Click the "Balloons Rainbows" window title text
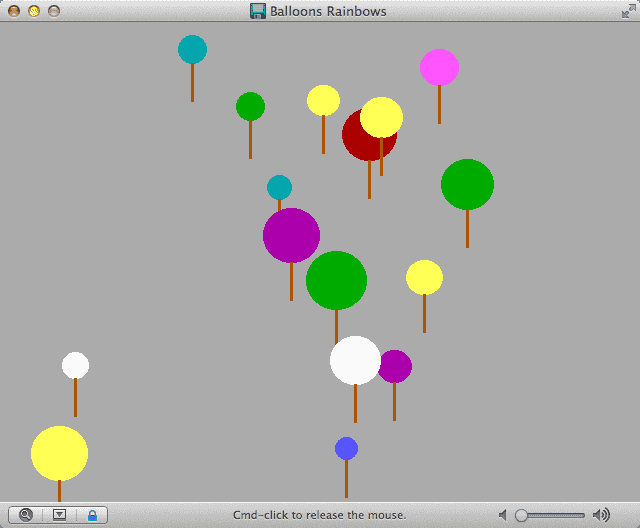The width and height of the screenshot is (640, 528). tap(328, 11)
